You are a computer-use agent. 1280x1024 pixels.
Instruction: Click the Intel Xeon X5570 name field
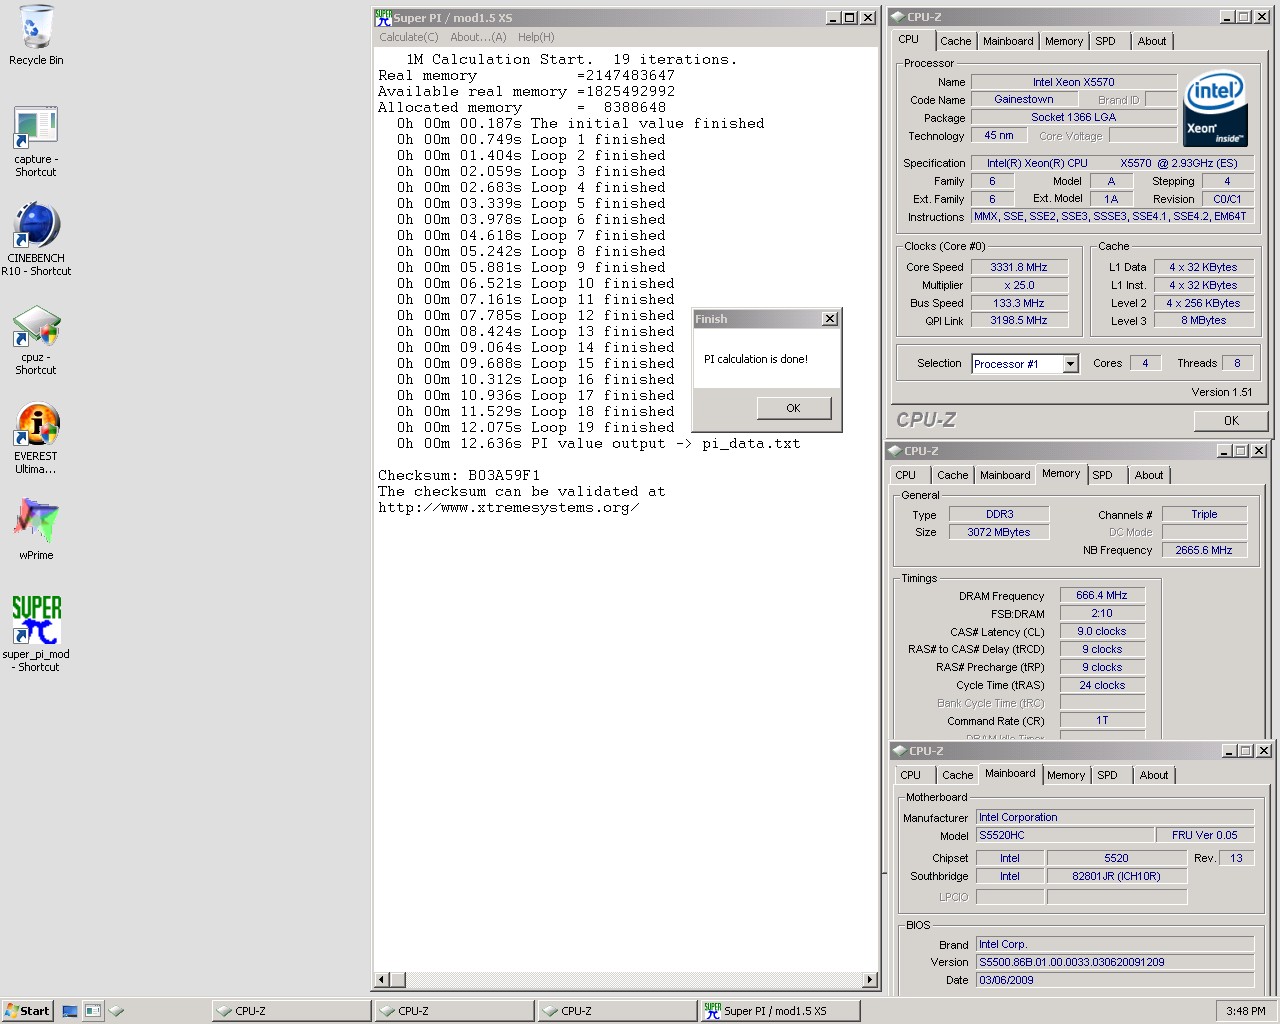point(1074,82)
